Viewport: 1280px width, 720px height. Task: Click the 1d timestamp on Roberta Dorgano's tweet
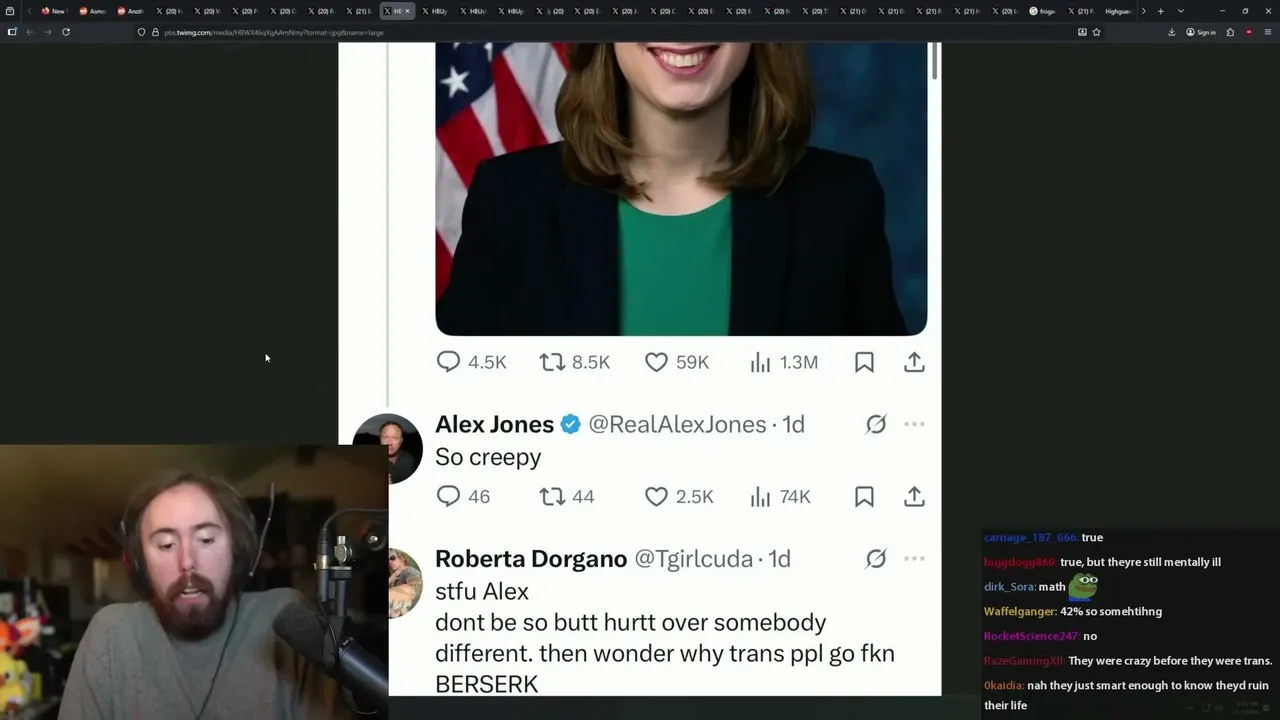point(779,558)
